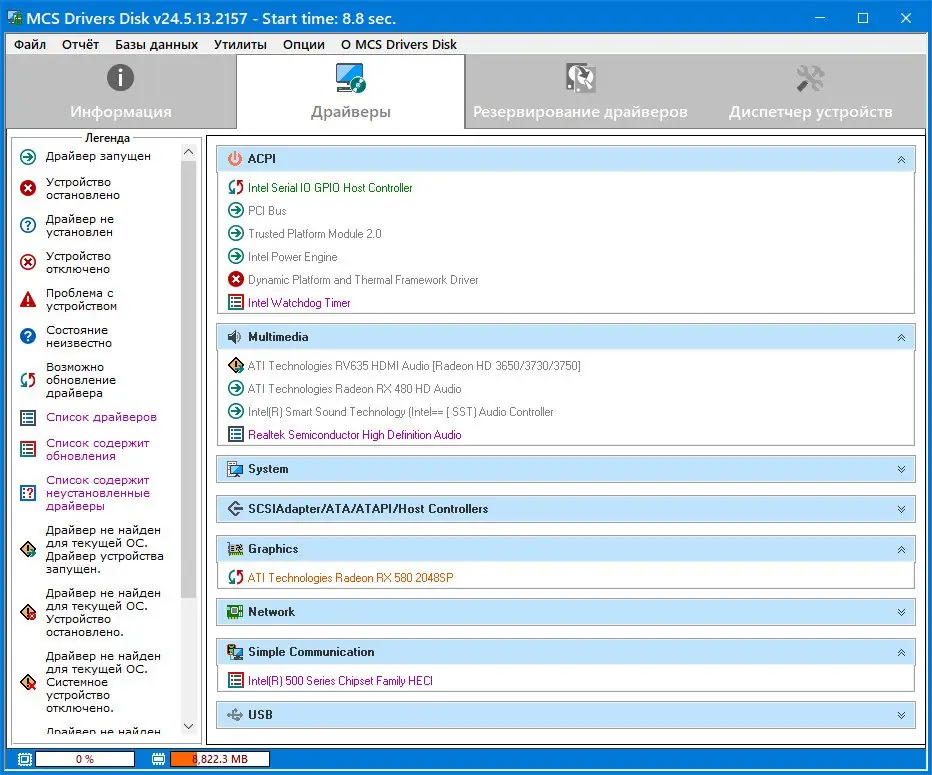This screenshot has width=932, height=775.
Task: Click the 8,822.3 MB memory usage bar
Action: (220, 759)
